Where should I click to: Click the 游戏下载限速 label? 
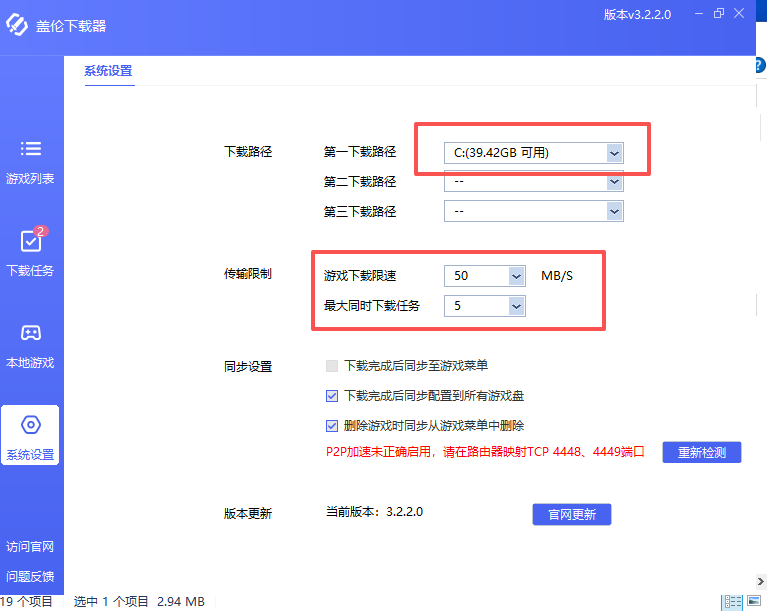tap(360, 276)
